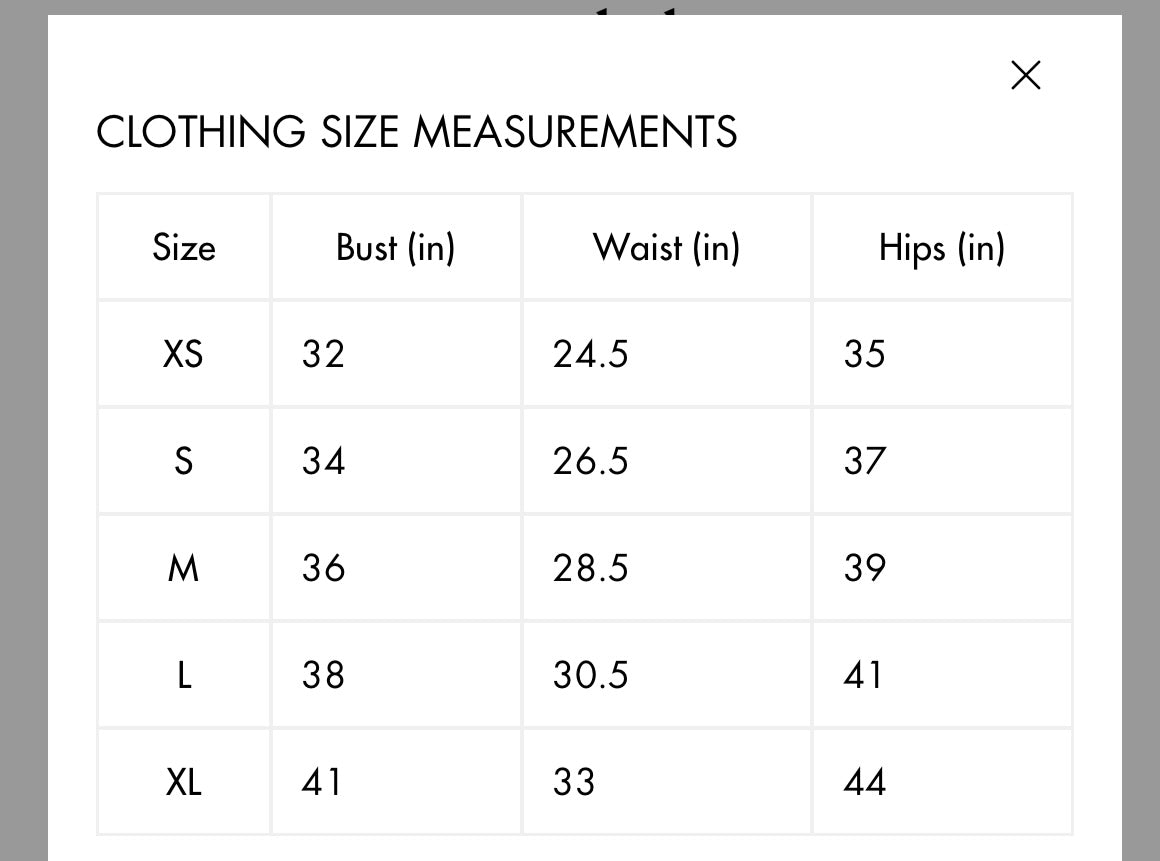
Task: Click the Hips (in) column header
Action: [x=941, y=247]
